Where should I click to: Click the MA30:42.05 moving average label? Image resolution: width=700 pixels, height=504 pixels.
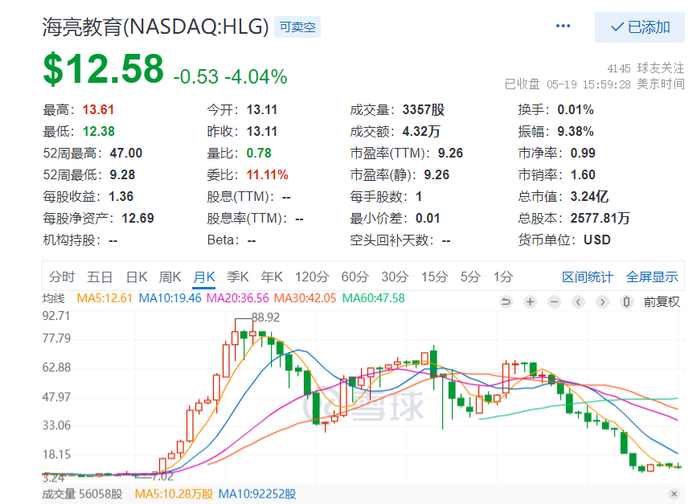[305, 298]
